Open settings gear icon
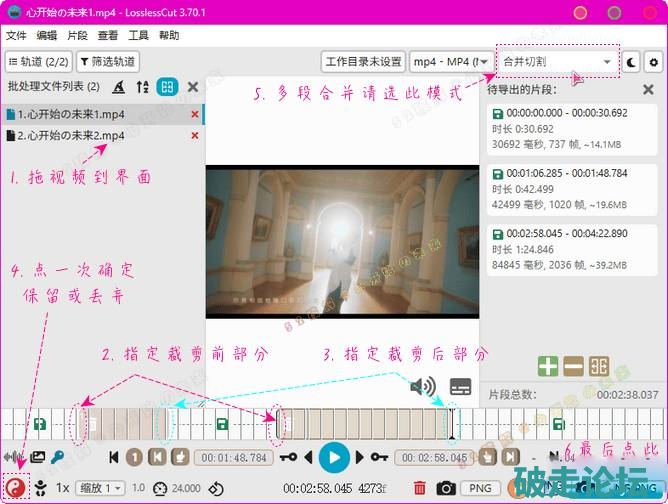The height and width of the screenshot is (504, 668). 654,62
